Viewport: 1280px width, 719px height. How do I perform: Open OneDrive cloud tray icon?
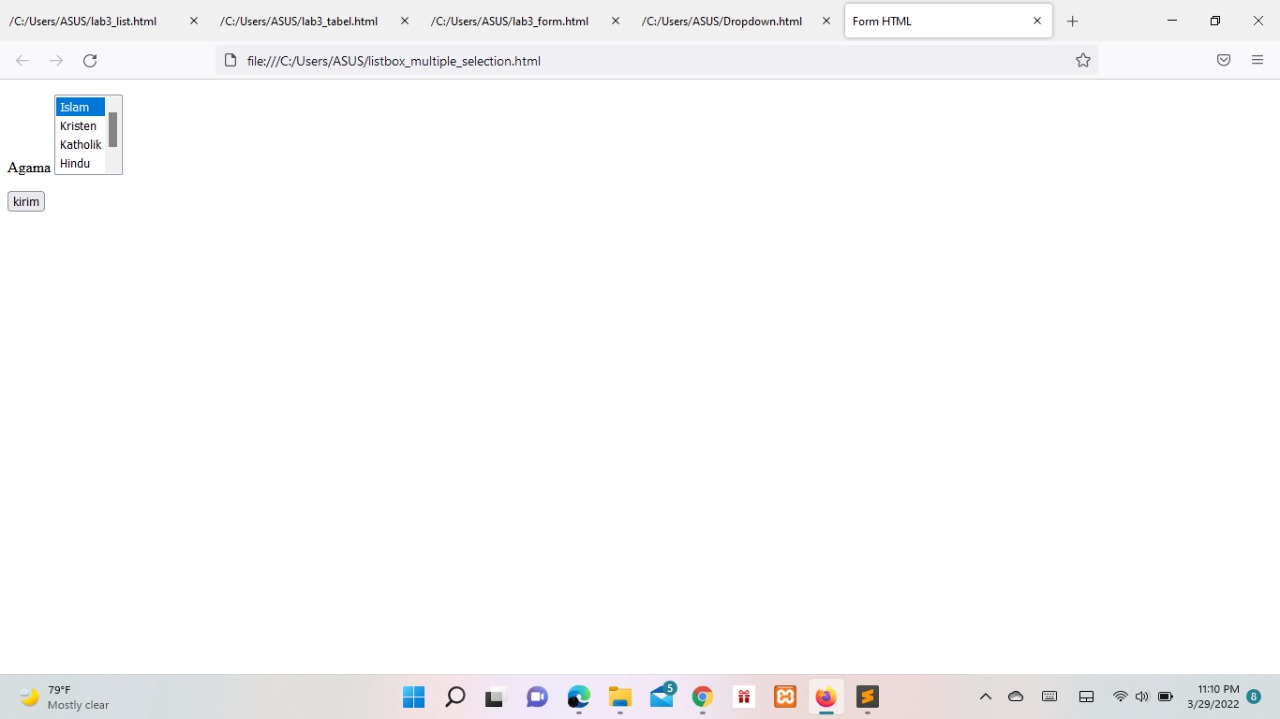[1016, 697]
